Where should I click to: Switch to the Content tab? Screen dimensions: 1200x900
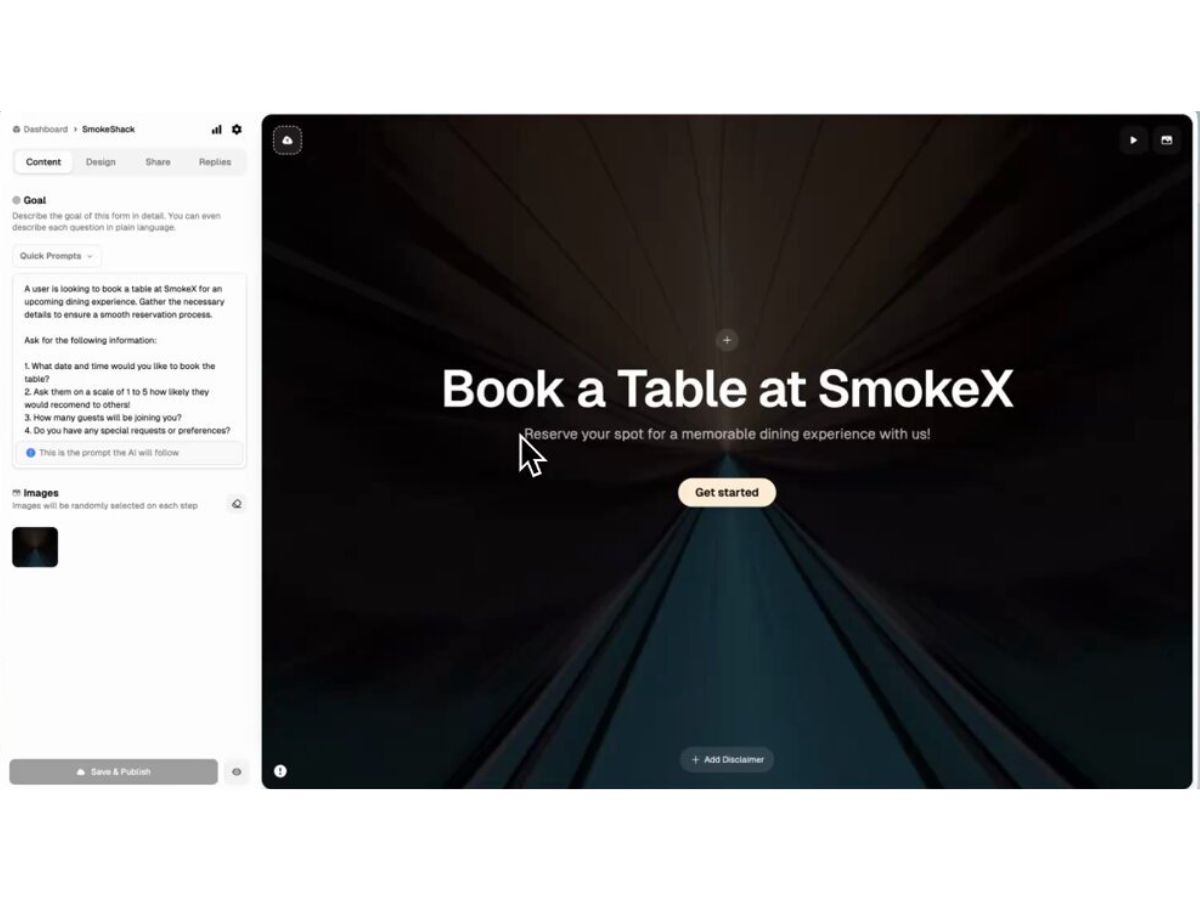click(x=44, y=162)
